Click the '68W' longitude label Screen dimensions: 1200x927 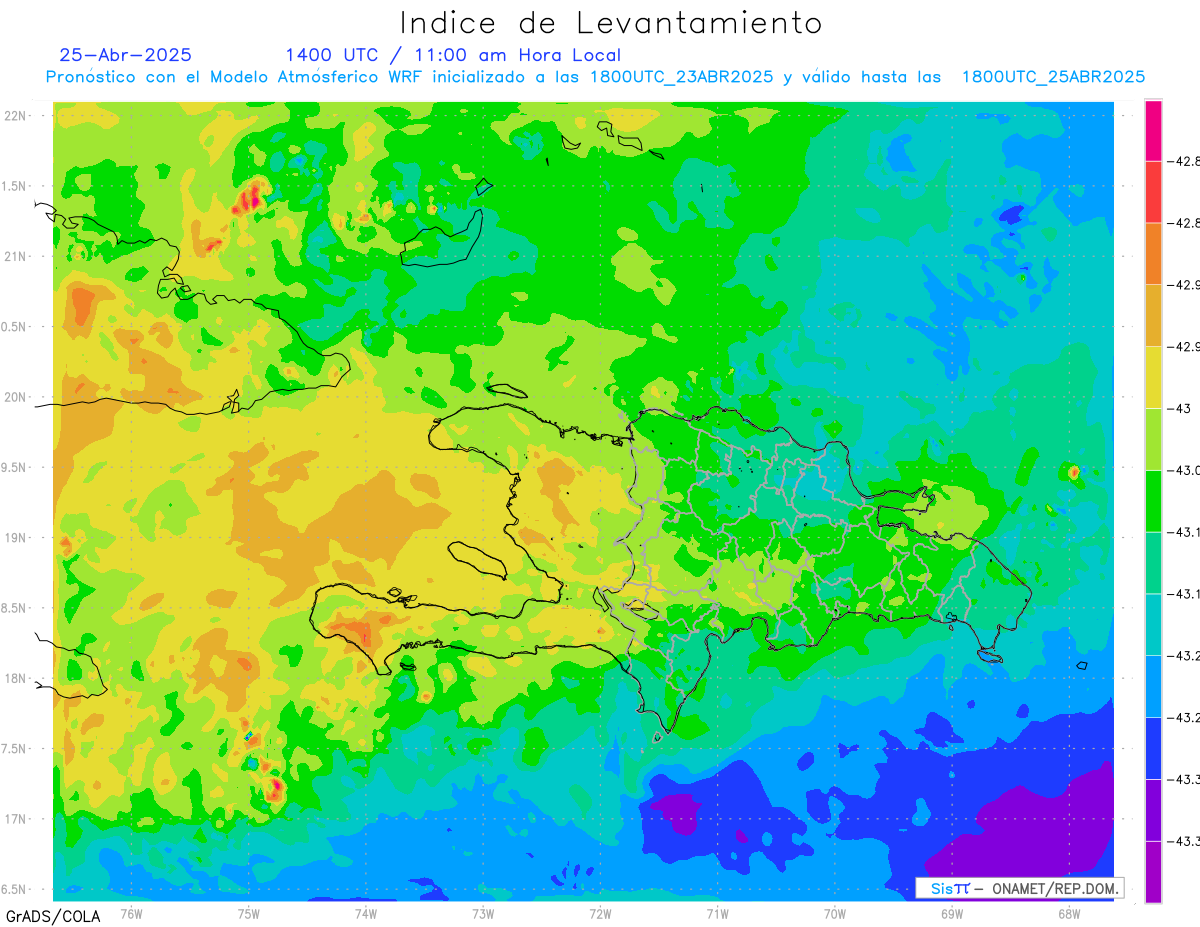(x=1069, y=913)
